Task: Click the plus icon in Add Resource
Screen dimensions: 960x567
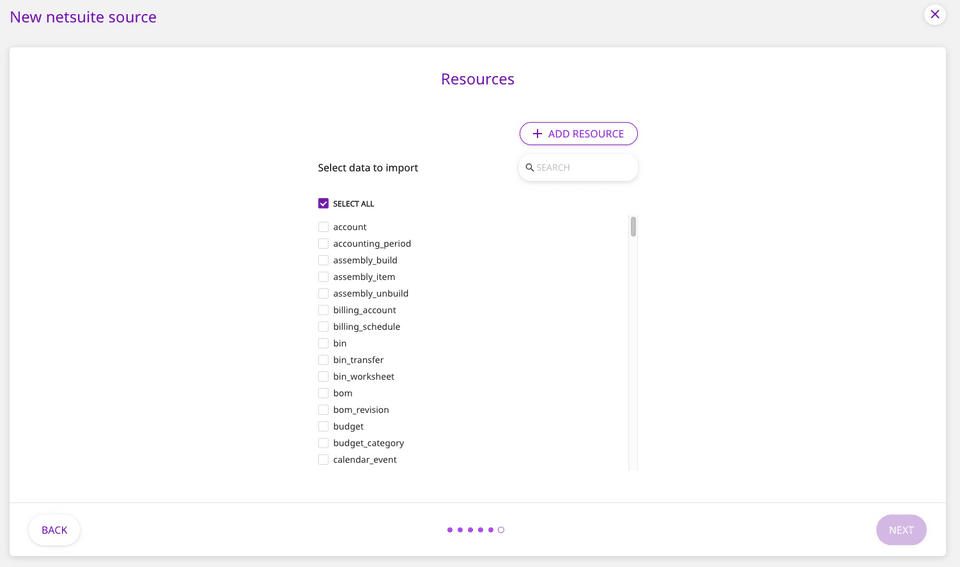Action: click(x=537, y=133)
